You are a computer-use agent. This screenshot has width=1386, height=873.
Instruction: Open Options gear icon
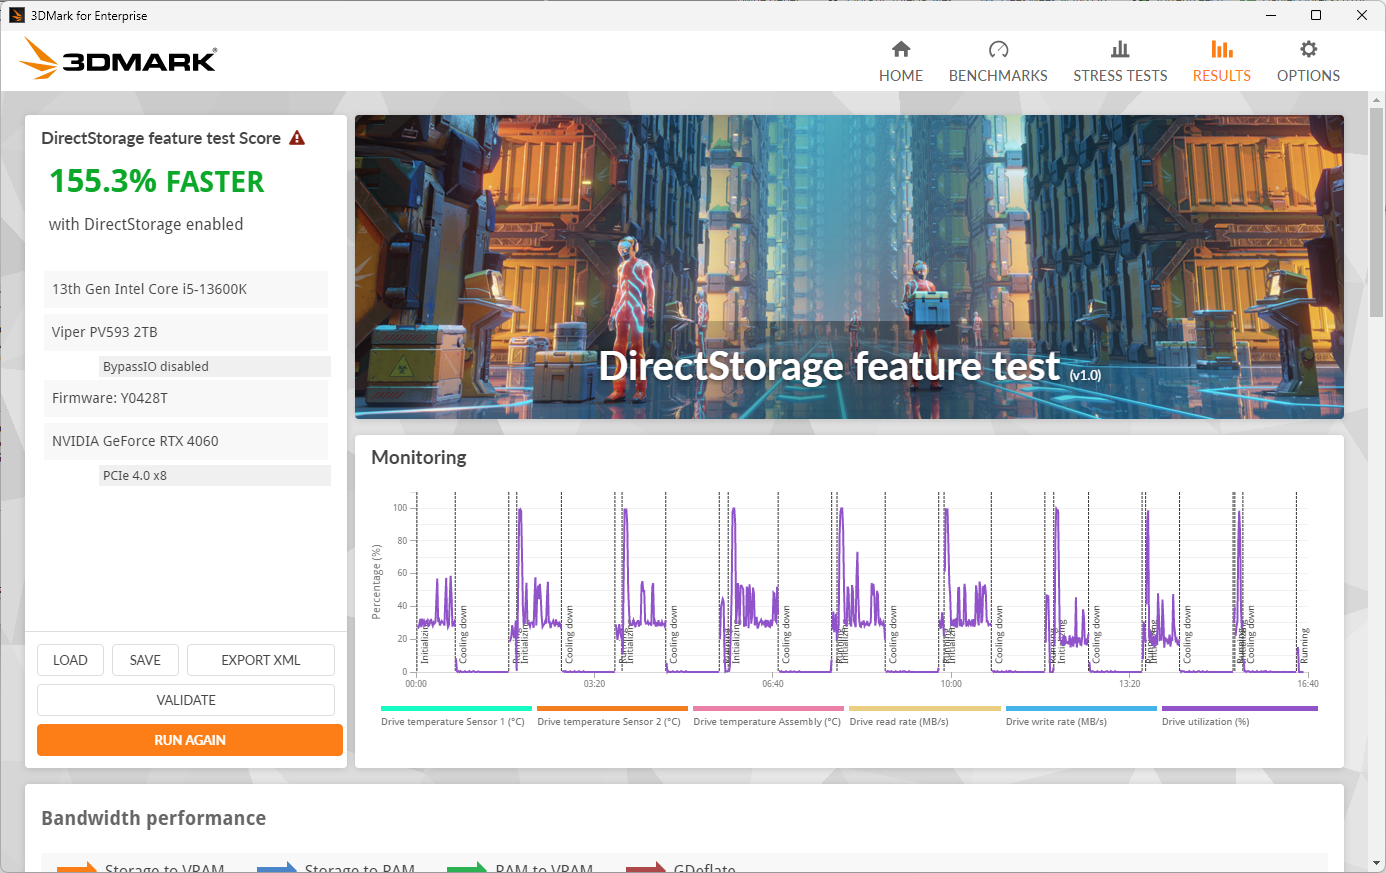(1307, 50)
